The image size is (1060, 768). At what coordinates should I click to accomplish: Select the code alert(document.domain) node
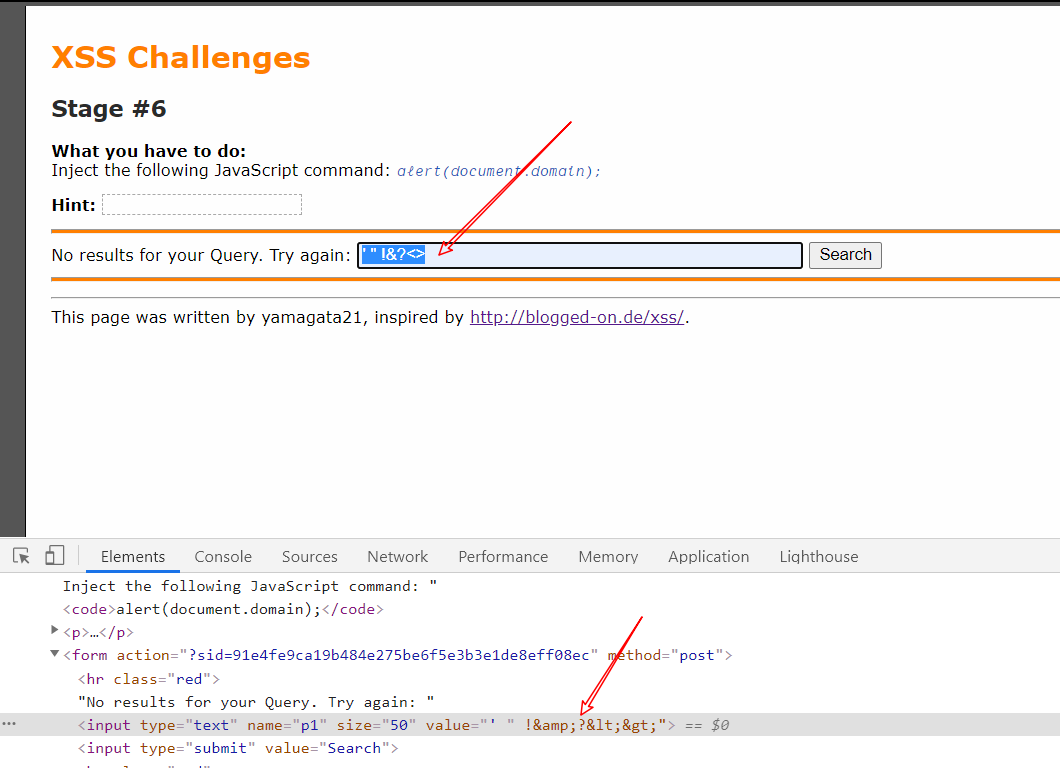223,609
